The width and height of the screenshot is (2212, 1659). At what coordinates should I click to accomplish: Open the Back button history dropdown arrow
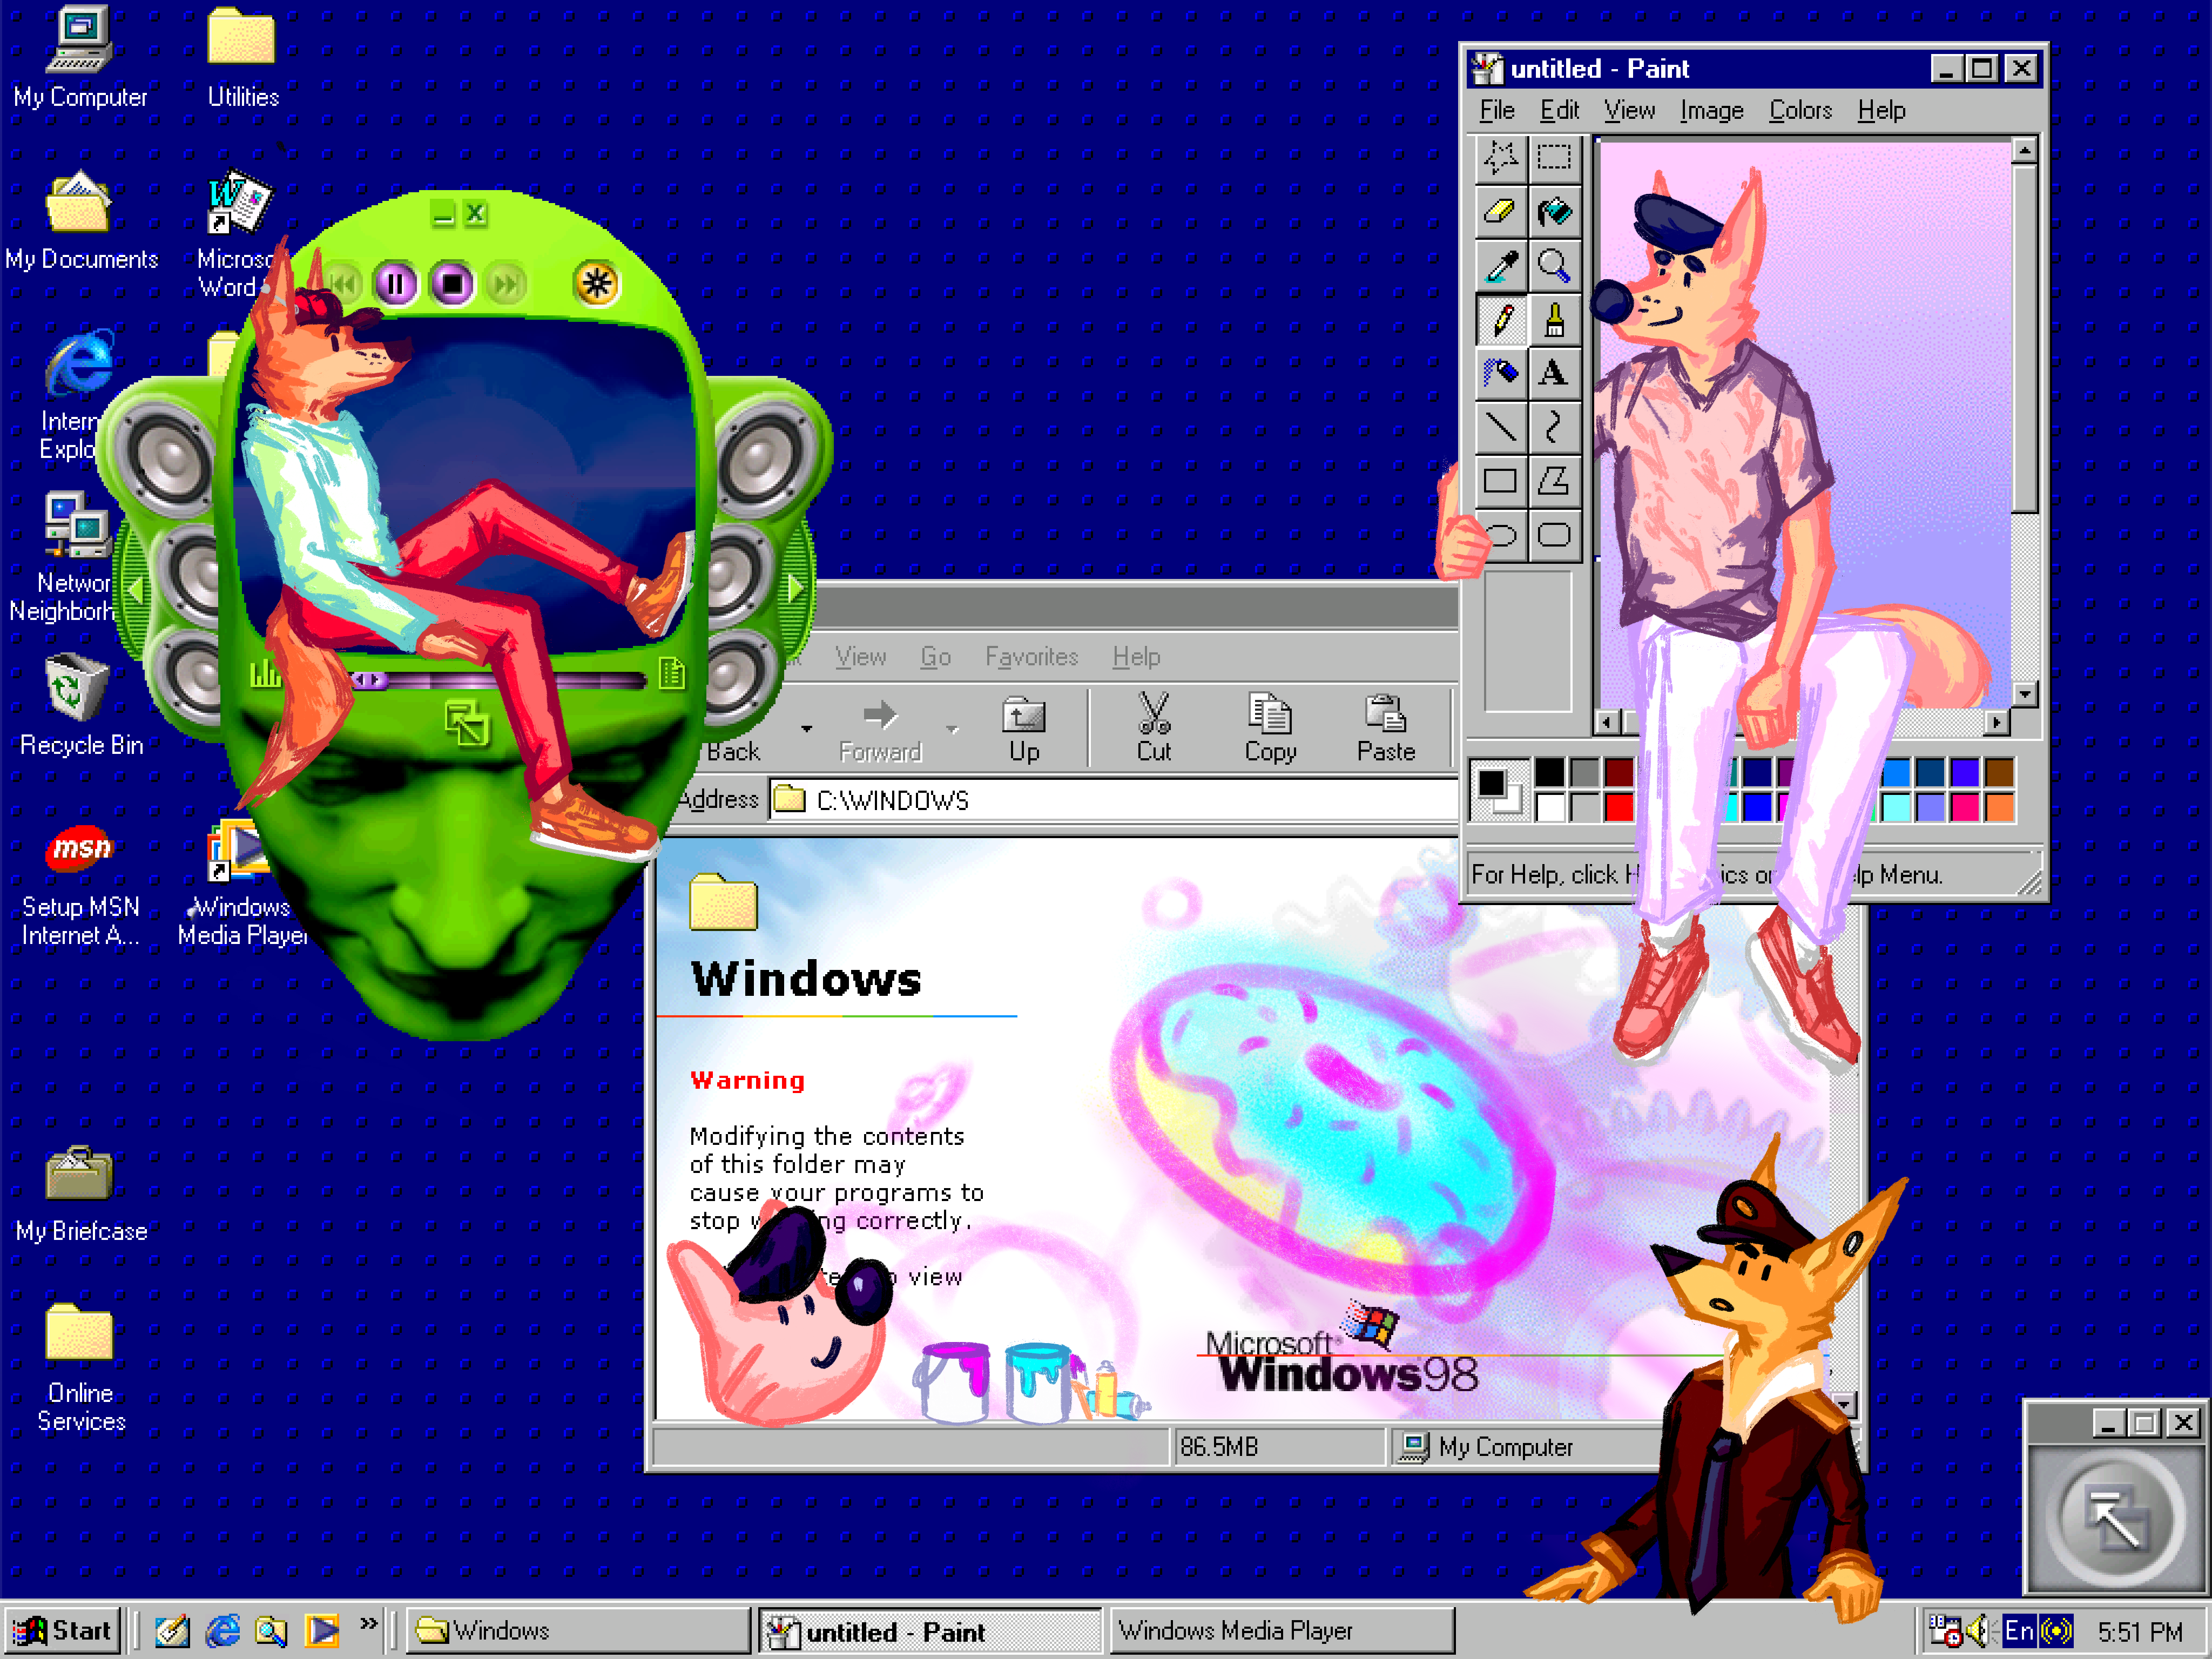point(806,729)
